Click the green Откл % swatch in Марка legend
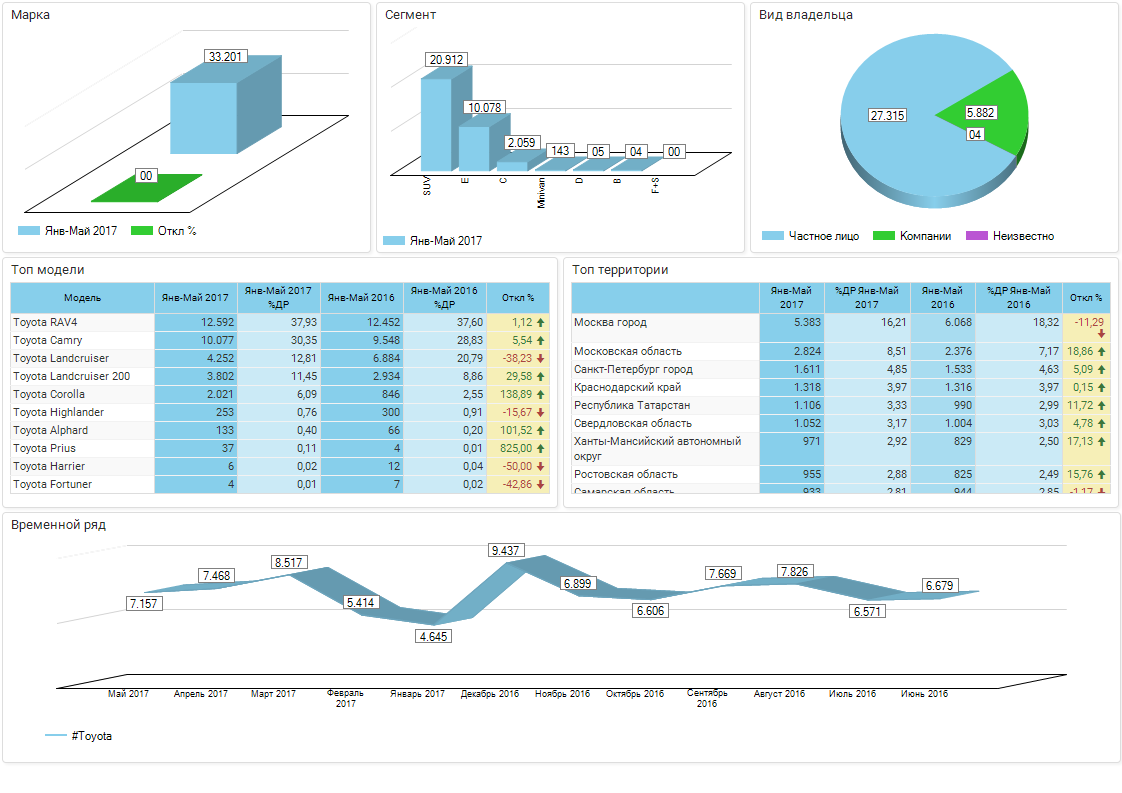1122x793 pixels. pyautogui.click(x=142, y=231)
